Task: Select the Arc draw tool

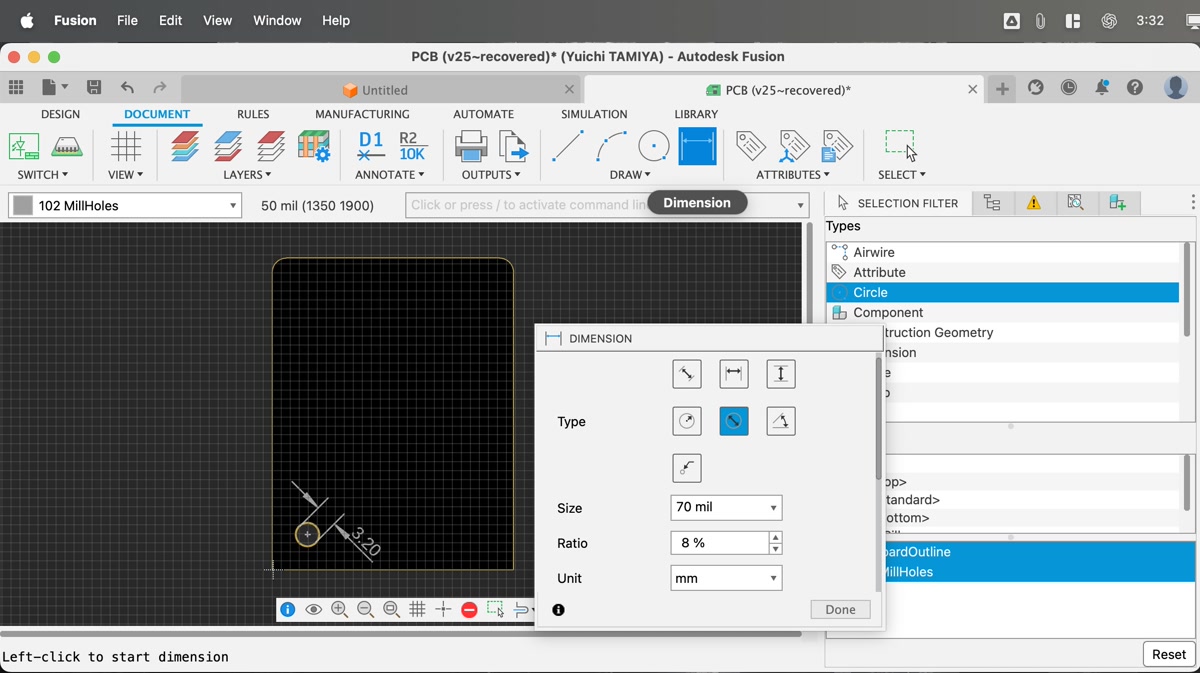Action: point(611,147)
